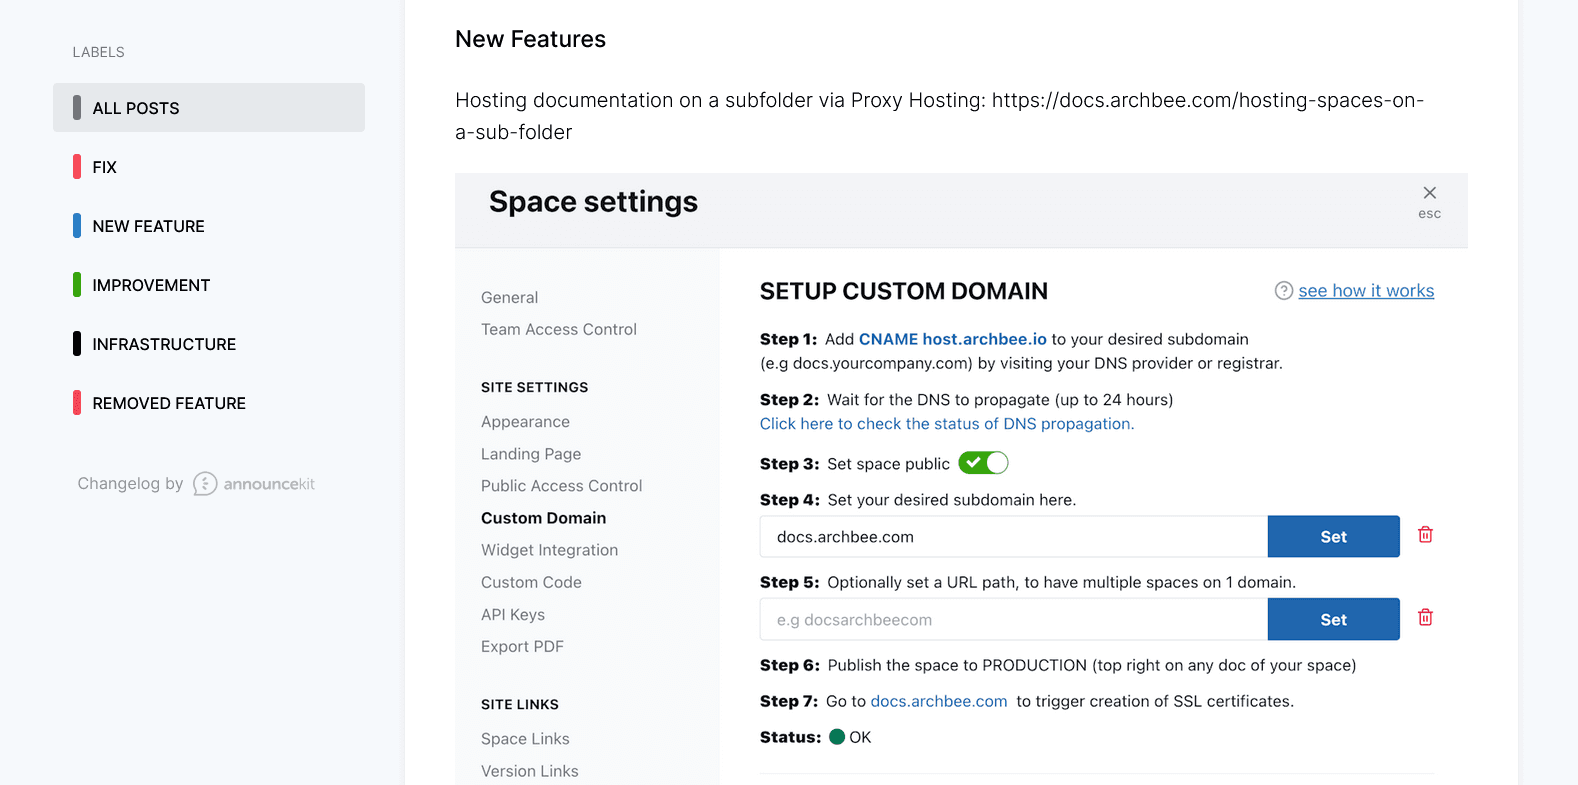This screenshot has height=785, width=1578.
Task: Filter by the NEW FEATURE label
Action: 148,226
